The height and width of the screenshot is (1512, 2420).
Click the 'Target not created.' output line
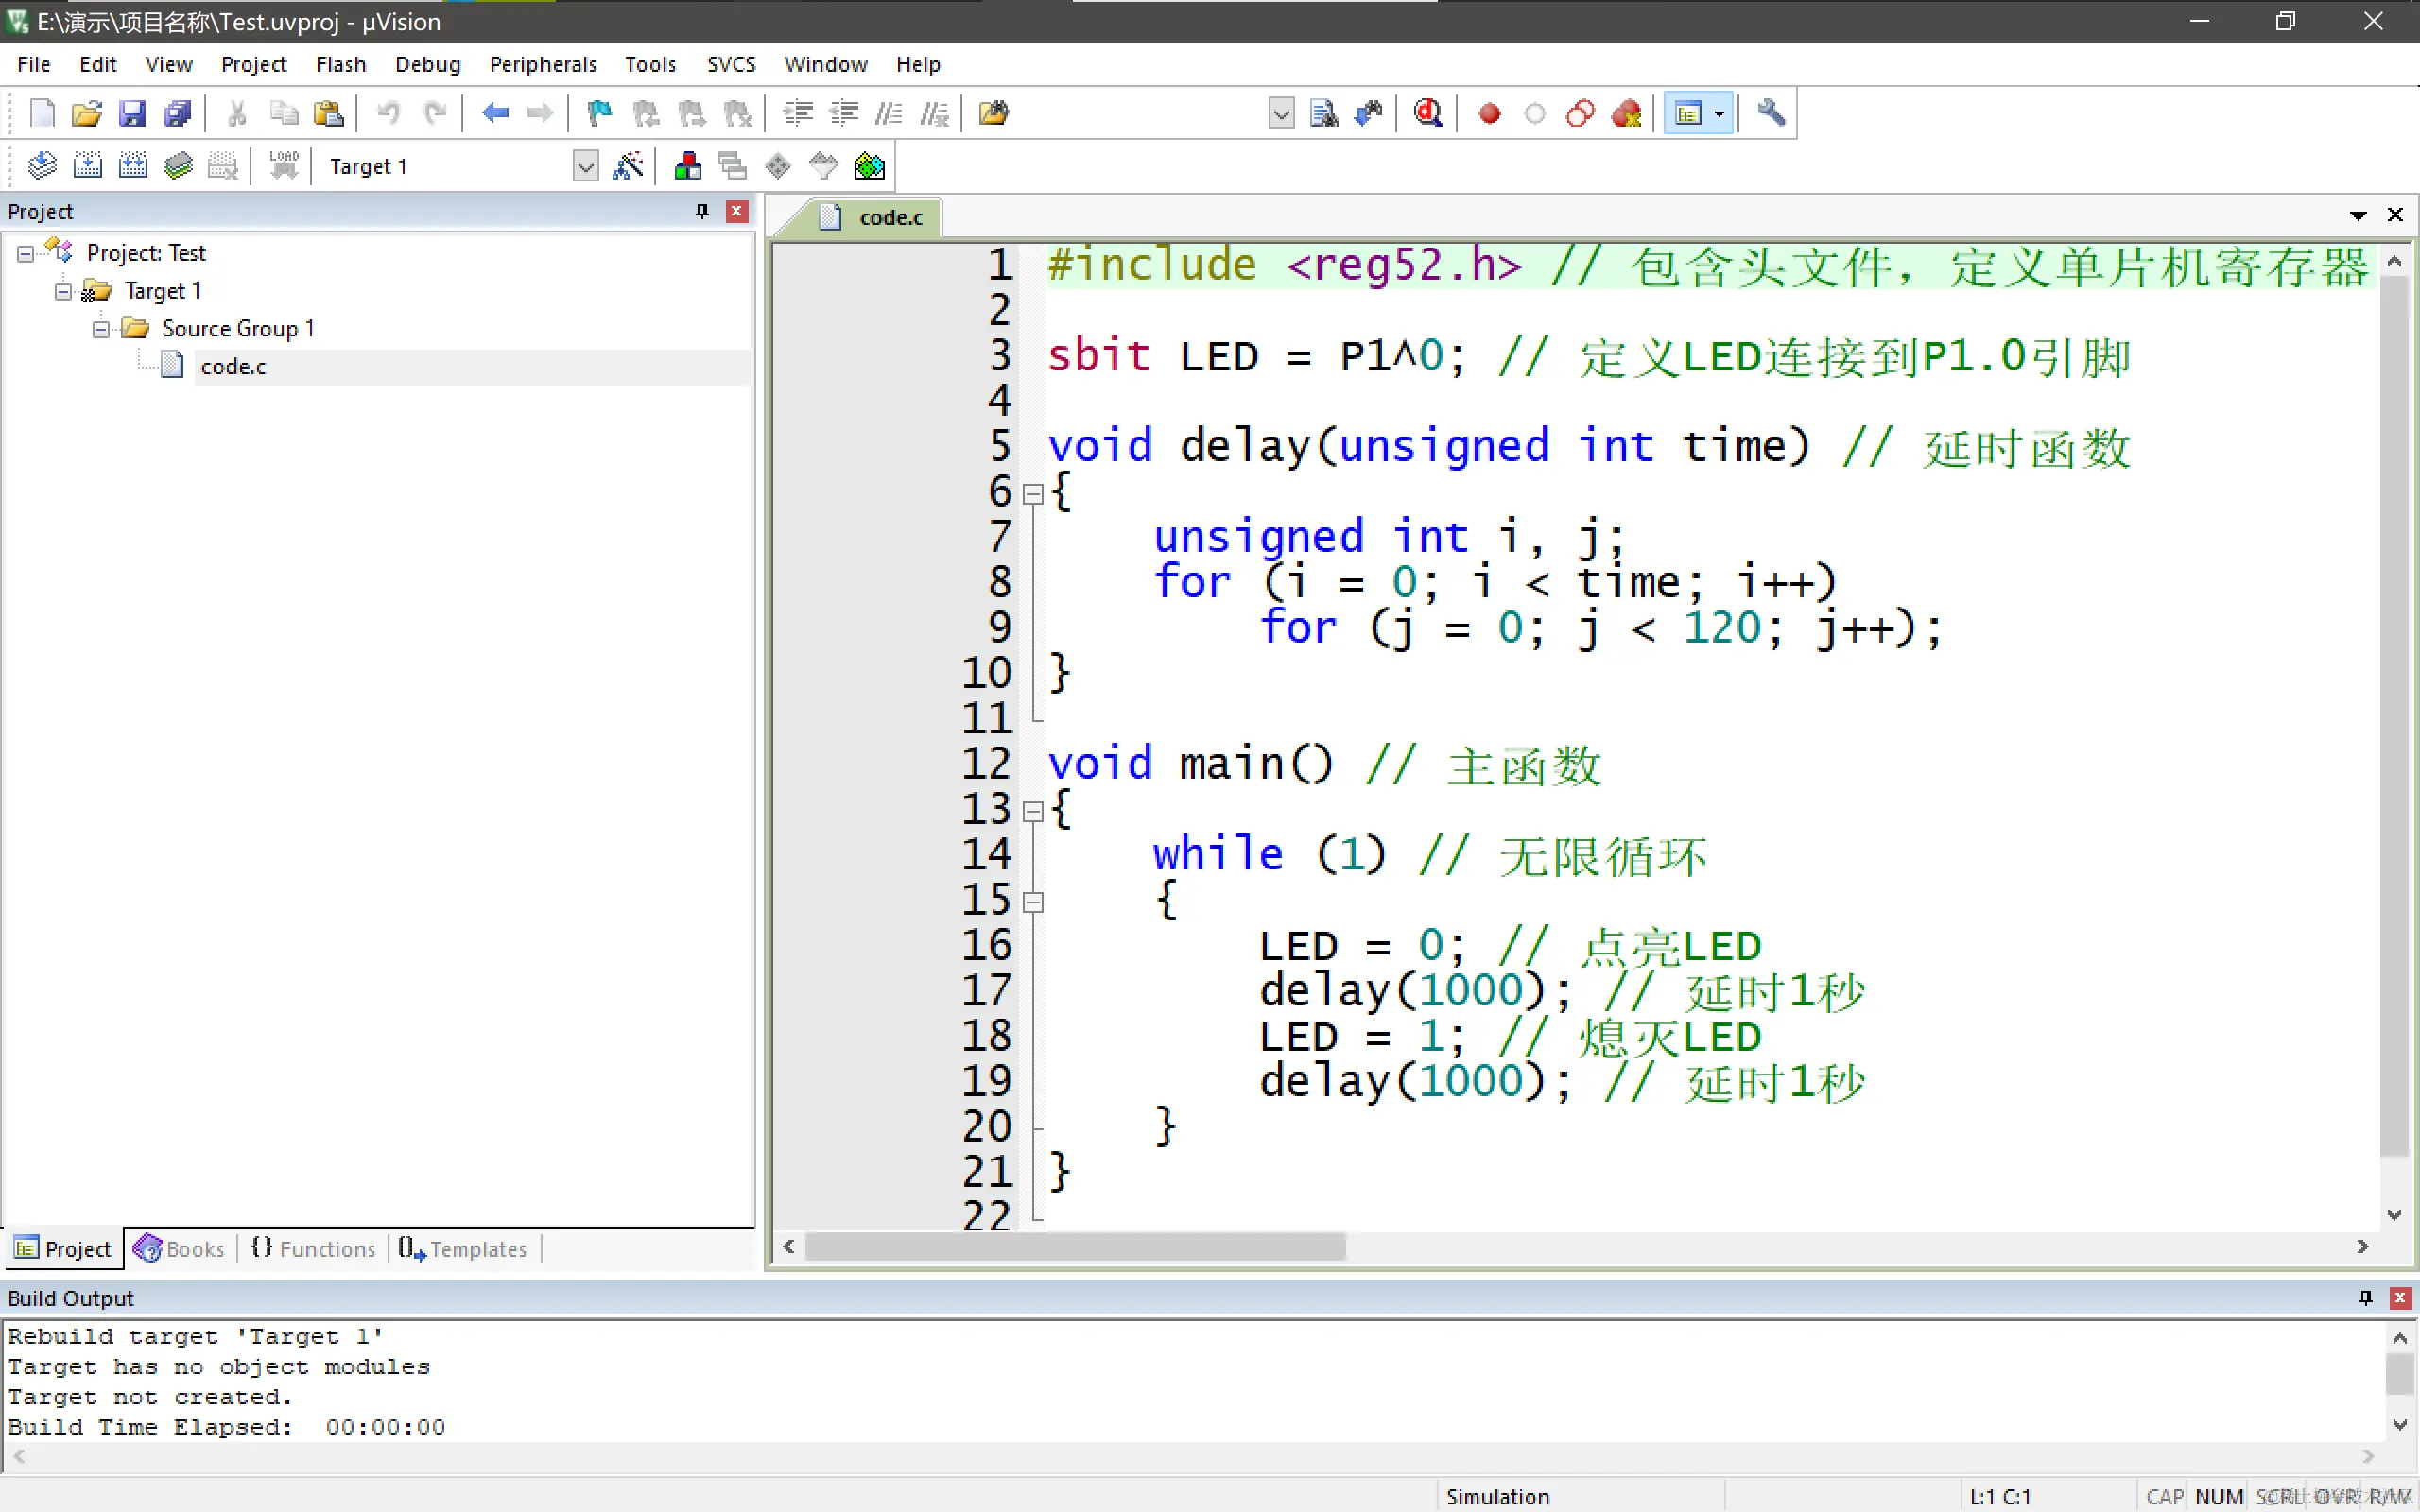click(150, 1397)
